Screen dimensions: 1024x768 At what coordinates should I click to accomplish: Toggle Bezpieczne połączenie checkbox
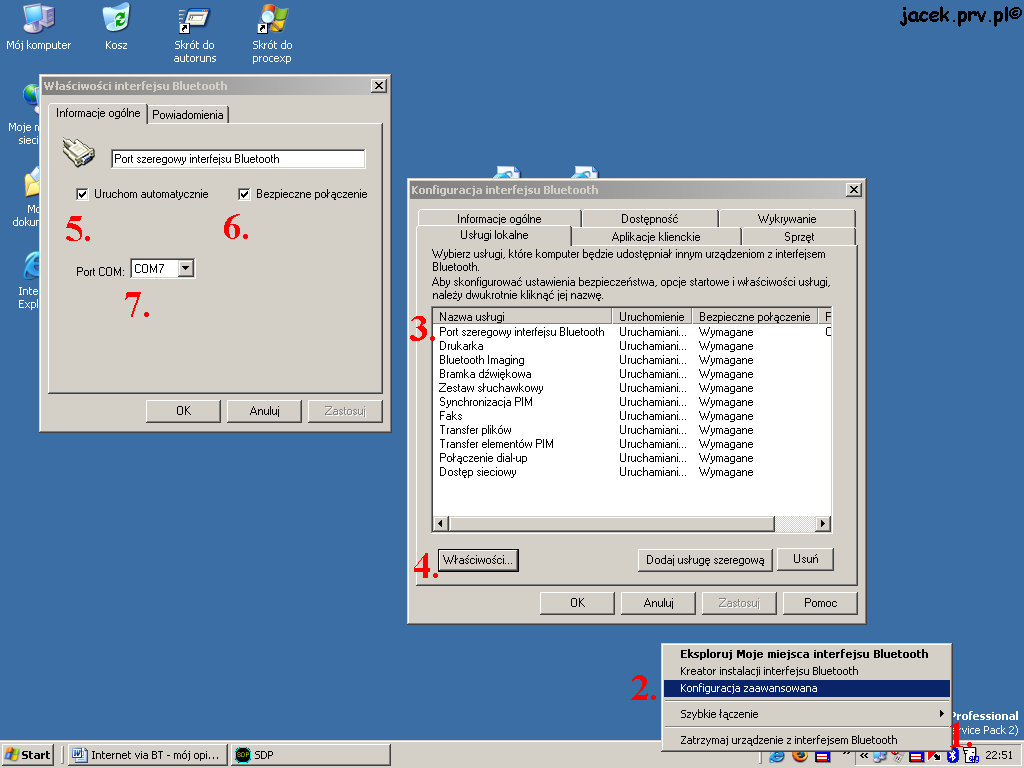[x=244, y=194]
